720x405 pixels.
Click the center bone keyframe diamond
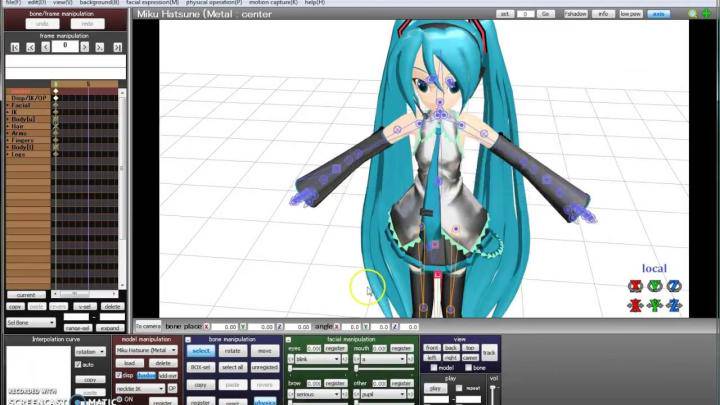[56, 91]
